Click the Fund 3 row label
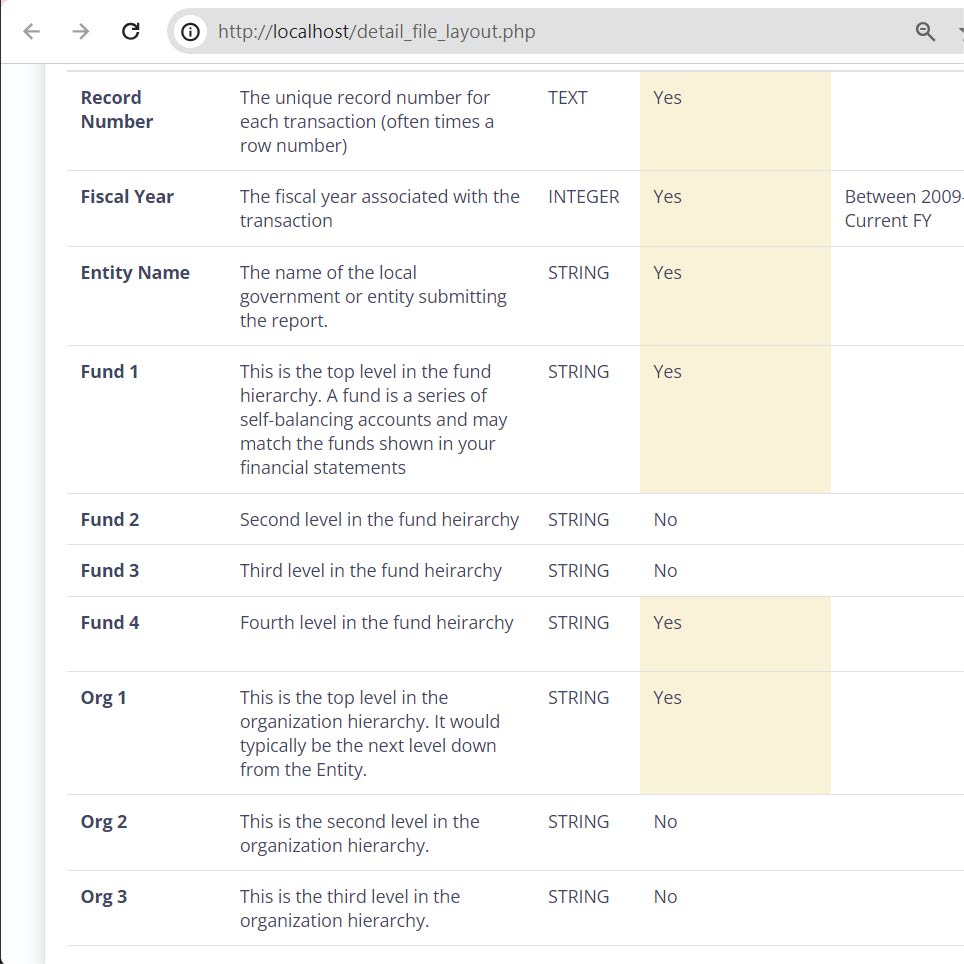This screenshot has width=964, height=964. 110,571
